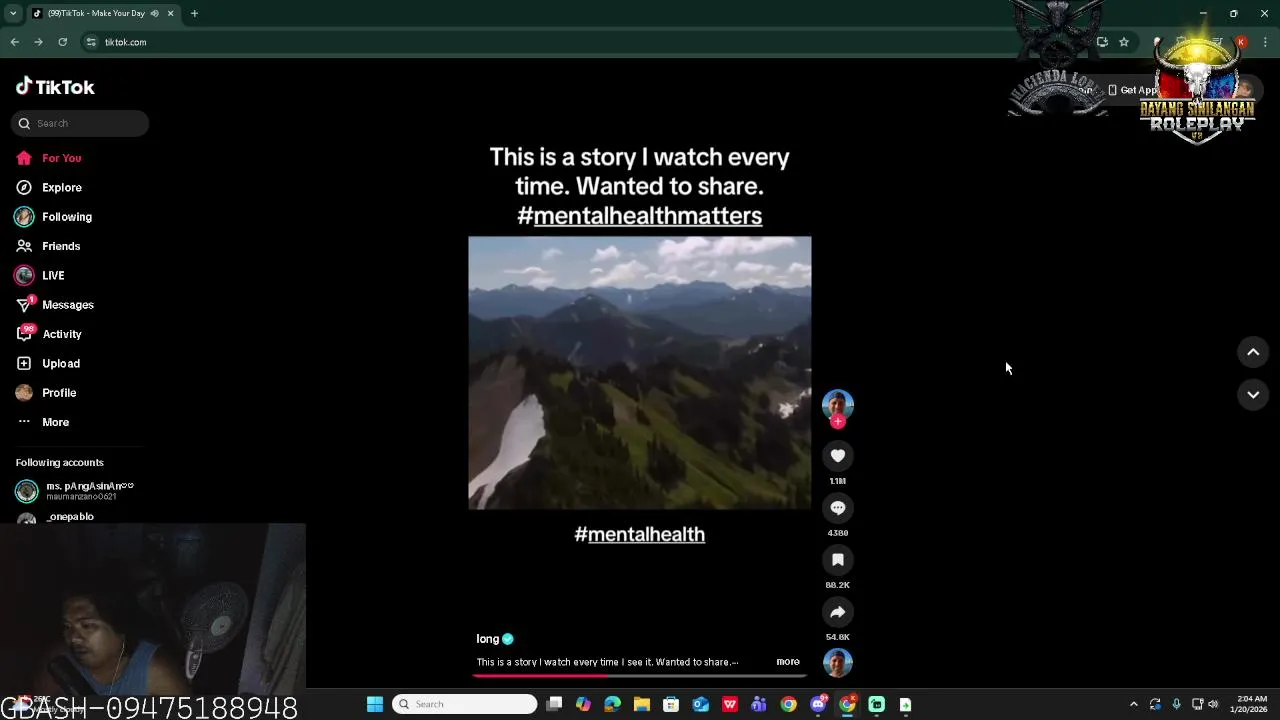Screen dimensions: 1280x720
Task: Open ms. pAngAsinAn following account
Action: pyautogui.click(x=75, y=490)
